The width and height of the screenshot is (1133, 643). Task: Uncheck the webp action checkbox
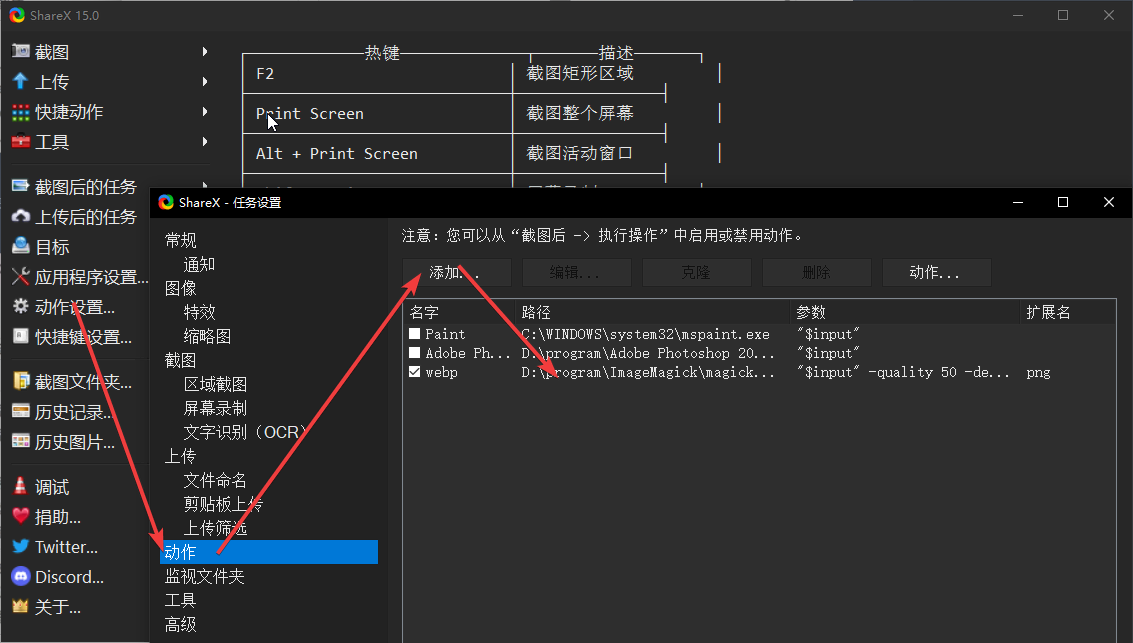pyautogui.click(x=415, y=372)
